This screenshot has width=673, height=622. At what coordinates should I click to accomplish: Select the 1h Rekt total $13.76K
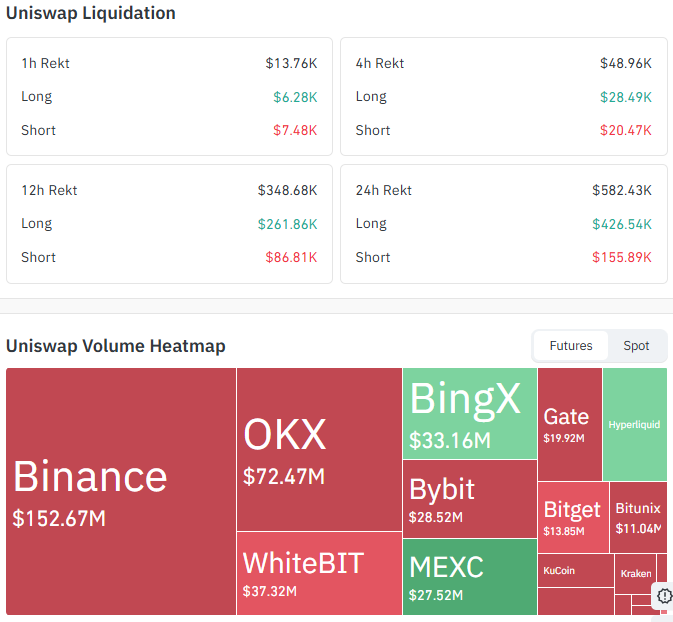(x=291, y=63)
